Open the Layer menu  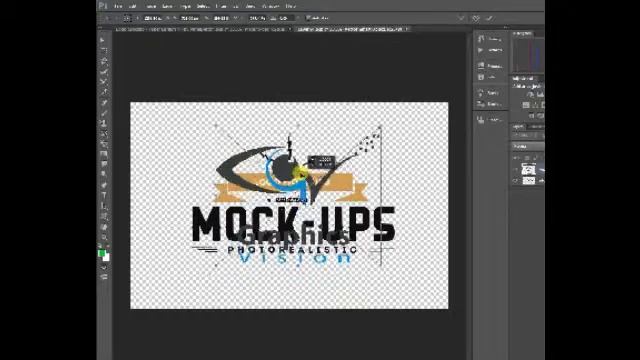[167, 6]
